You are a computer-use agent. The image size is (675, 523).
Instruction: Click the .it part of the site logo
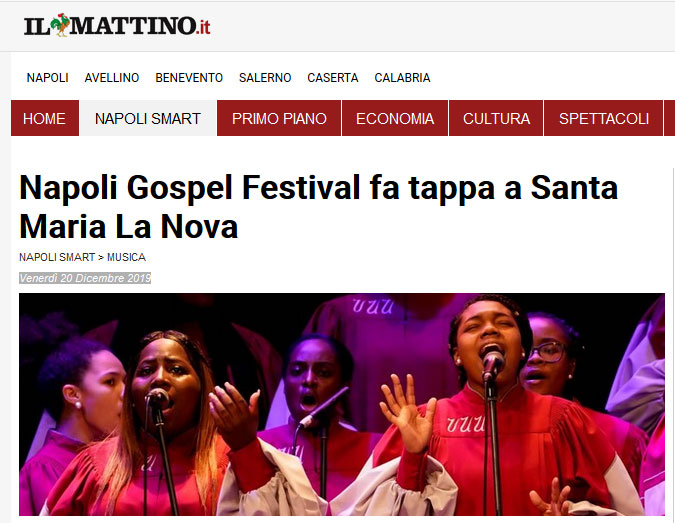[203, 28]
